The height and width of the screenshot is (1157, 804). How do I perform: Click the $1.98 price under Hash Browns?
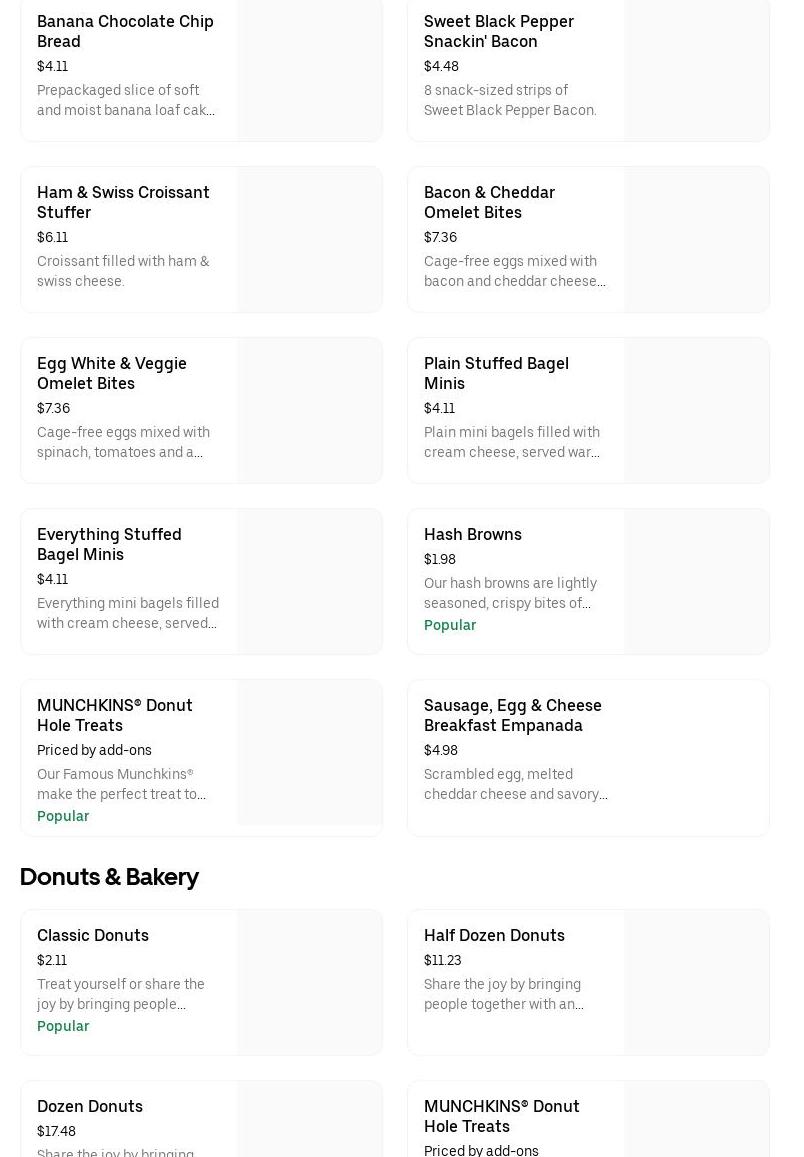coord(440,559)
